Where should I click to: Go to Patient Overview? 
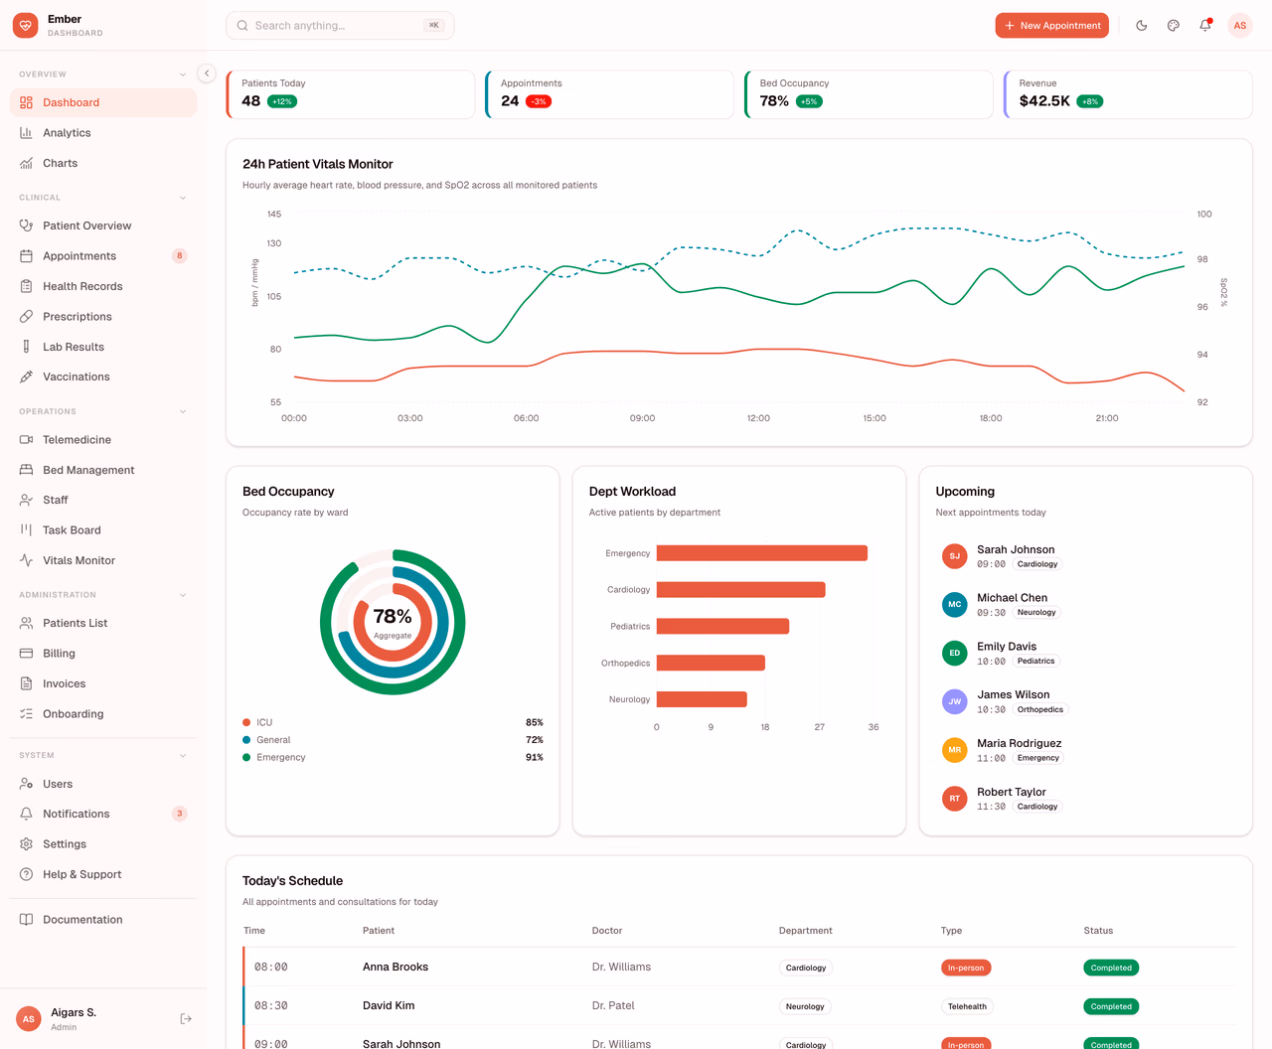103,225
